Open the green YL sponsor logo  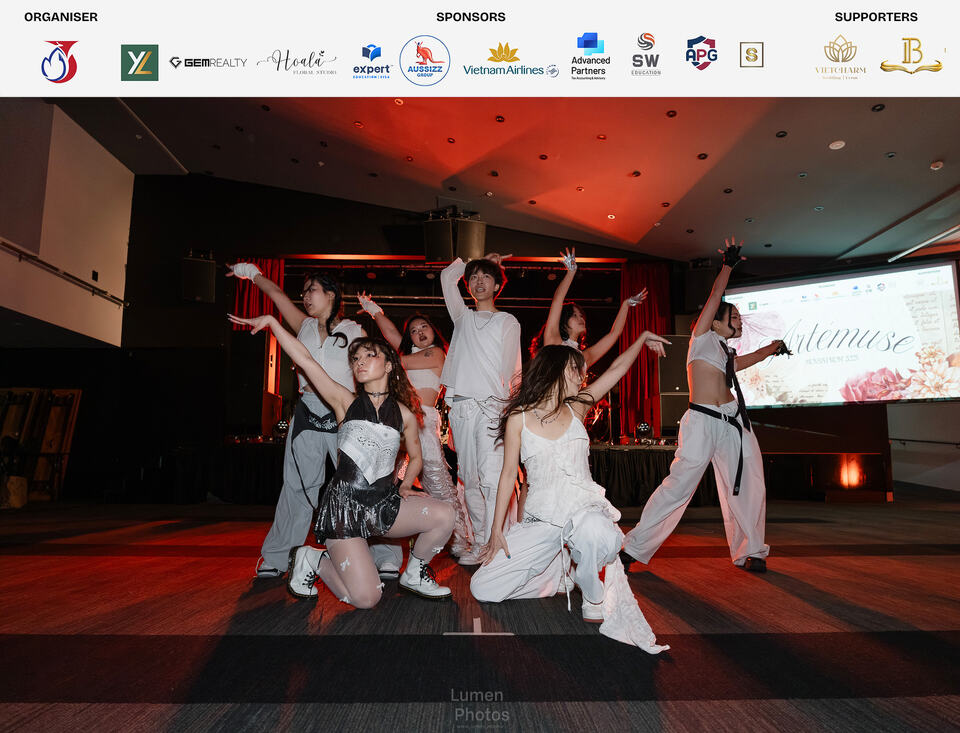(140, 62)
